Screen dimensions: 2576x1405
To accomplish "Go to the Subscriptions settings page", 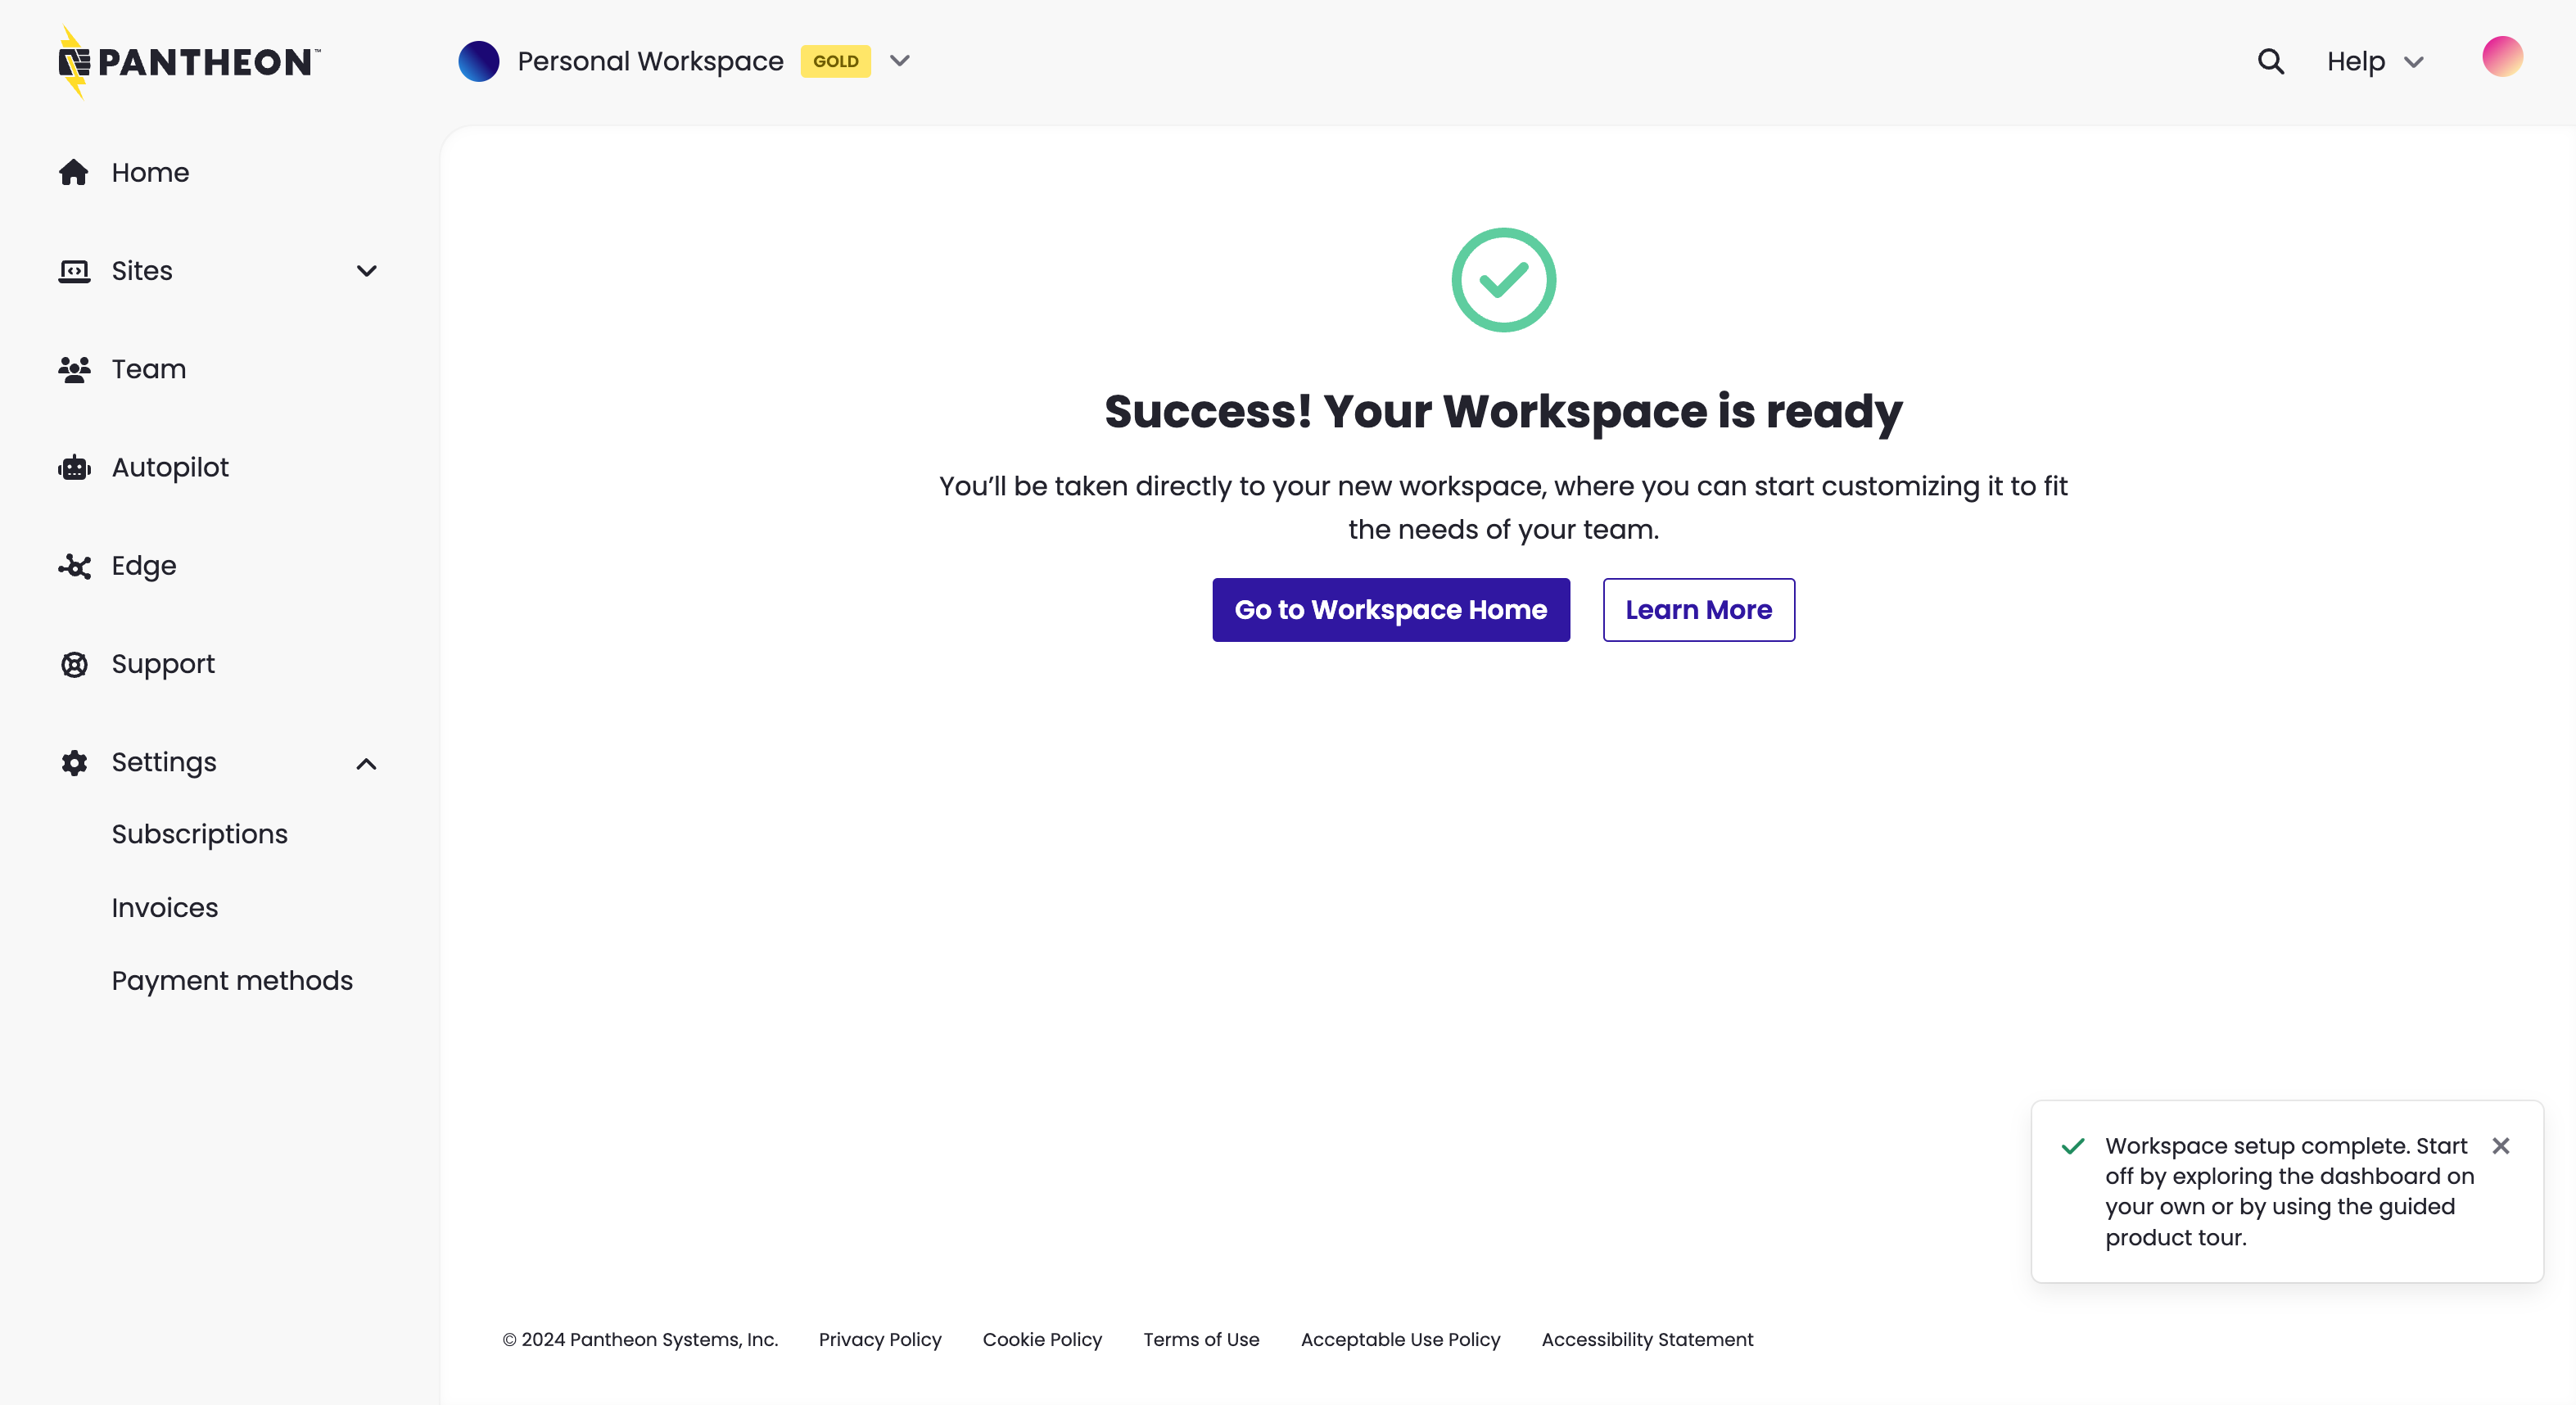I will click(199, 834).
